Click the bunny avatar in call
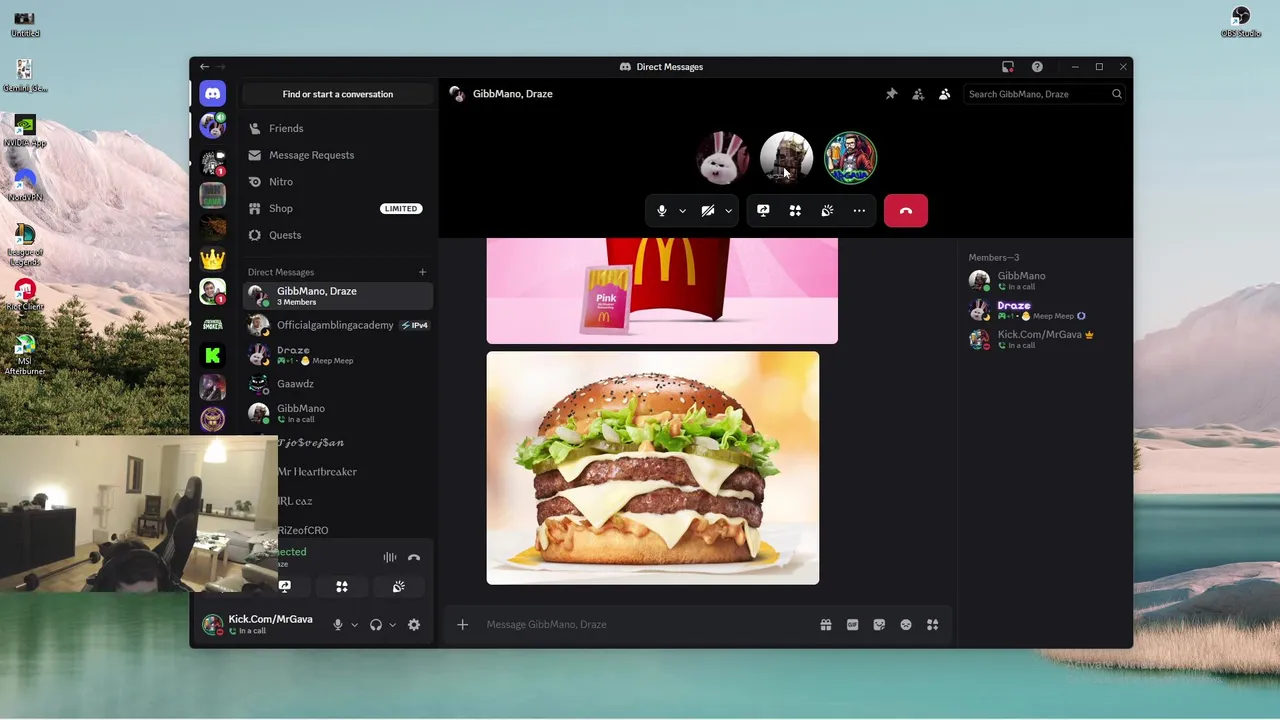 tap(722, 158)
